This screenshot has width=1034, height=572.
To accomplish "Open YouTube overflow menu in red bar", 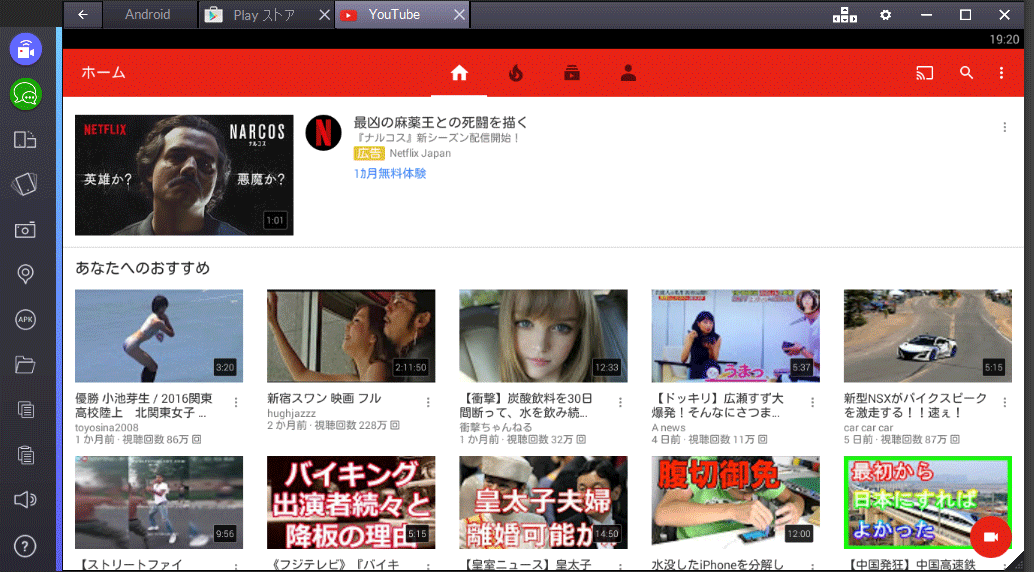I will [1001, 73].
